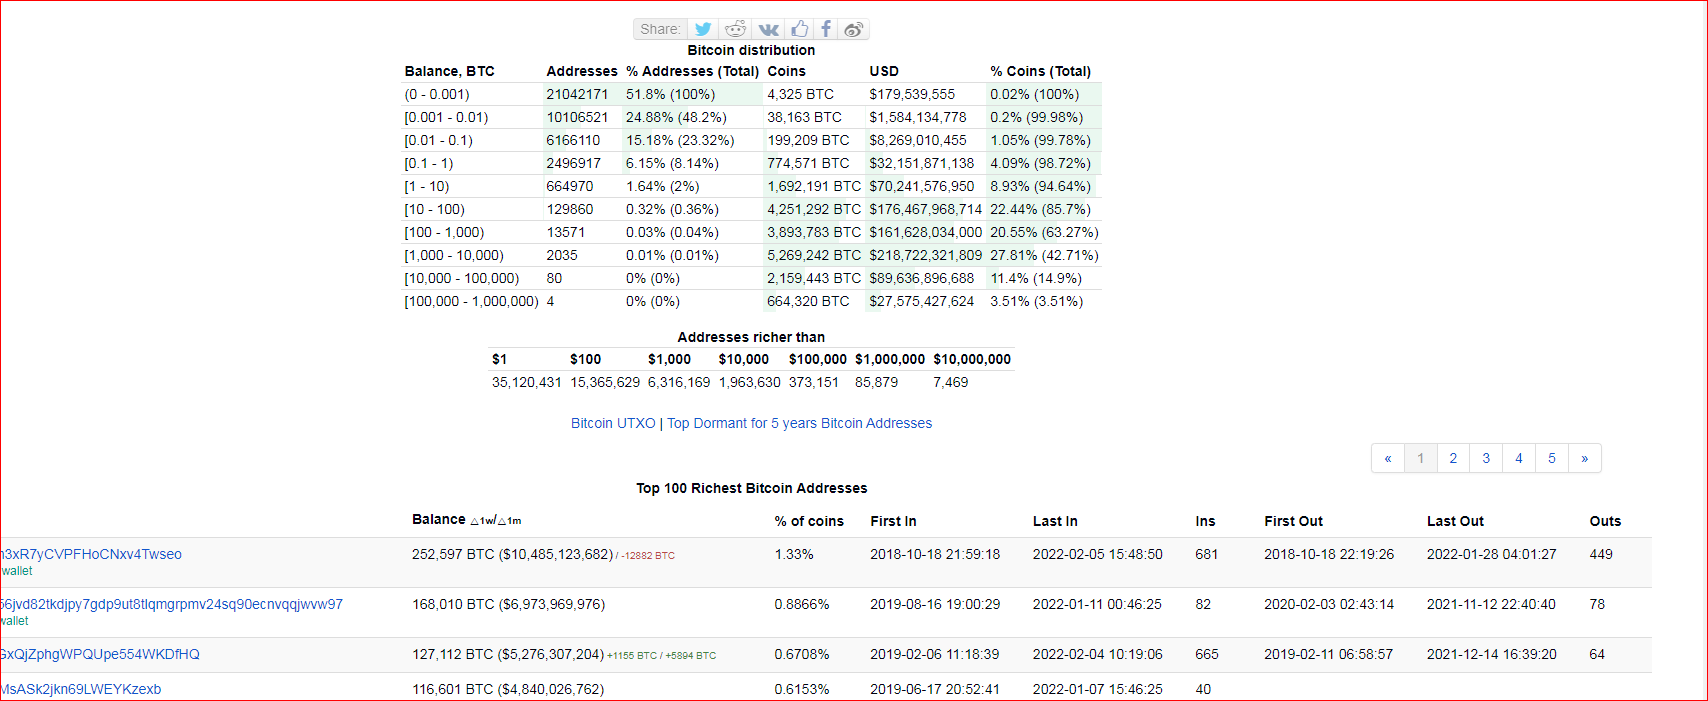Click the 252,597 BTC balance value
The image size is (1708, 701).
[453, 554]
